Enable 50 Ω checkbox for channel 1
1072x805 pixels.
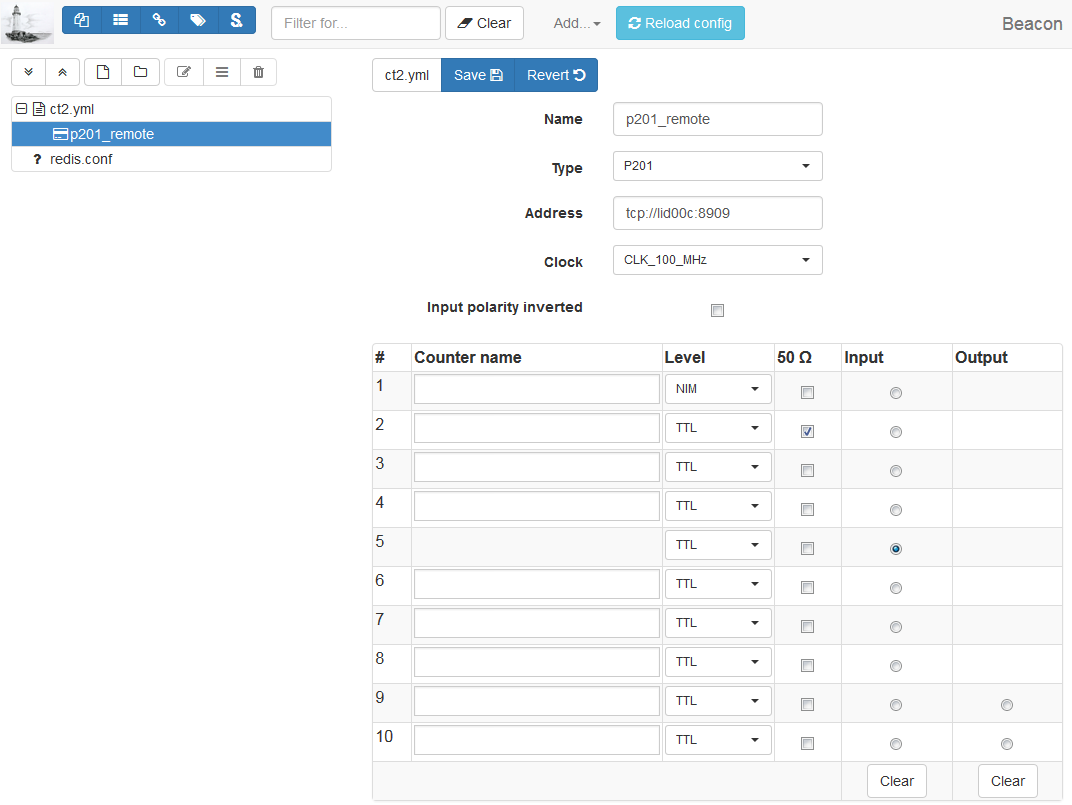(x=807, y=393)
